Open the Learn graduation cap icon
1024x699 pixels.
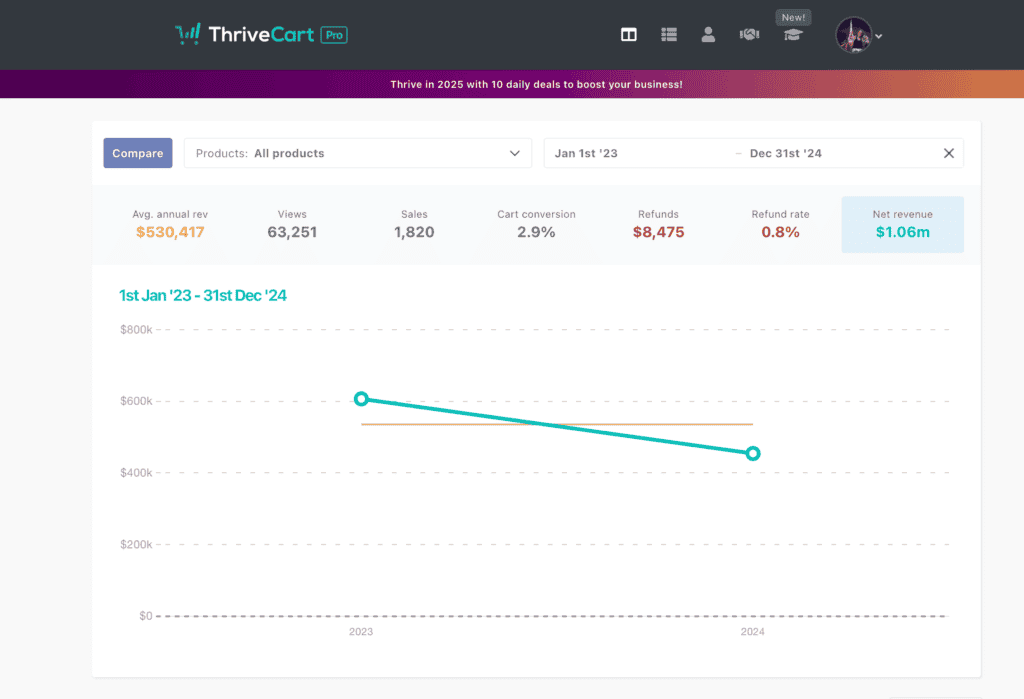point(793,35)
